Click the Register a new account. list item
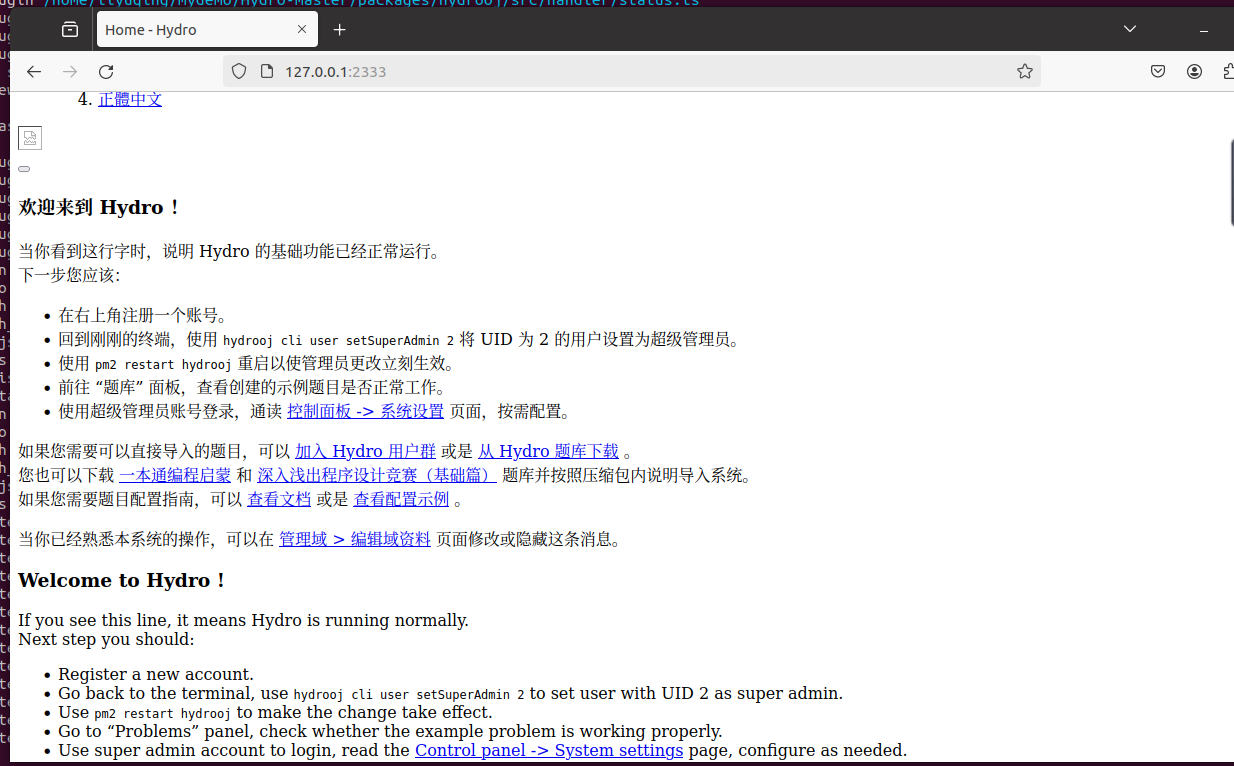1234x766 pixels. pyautogui.click(x=156, y=674)
